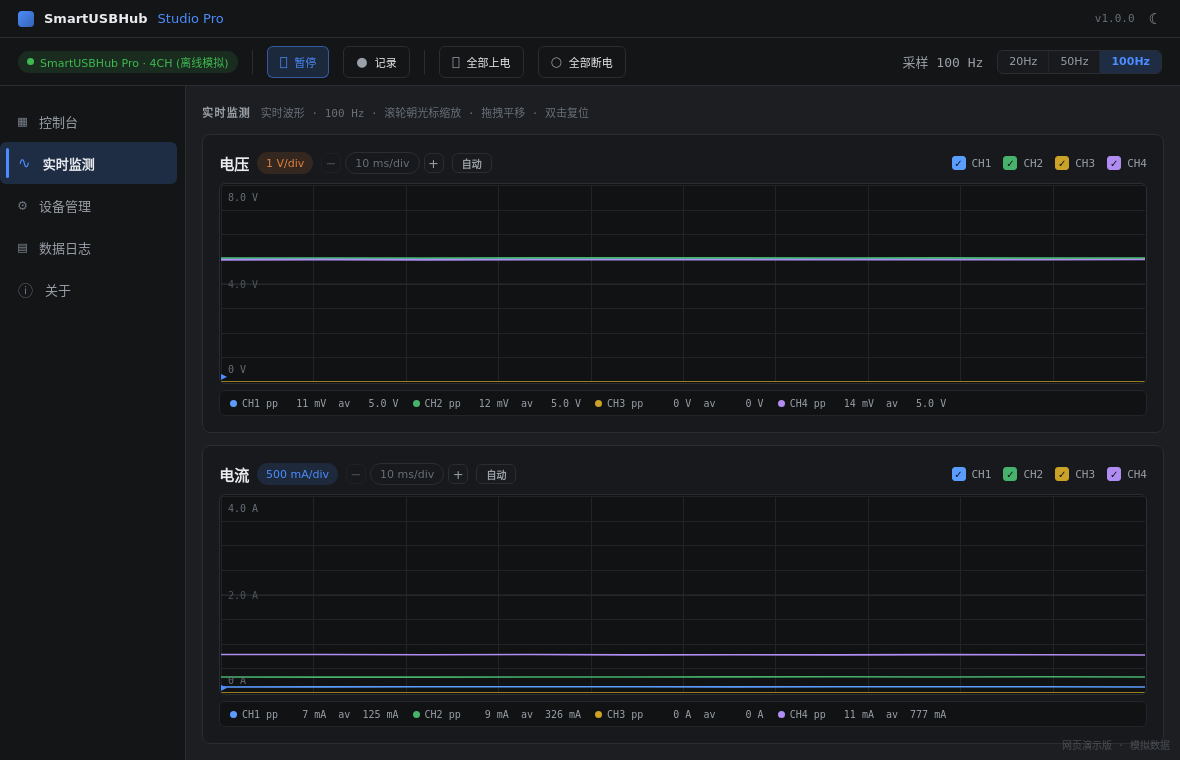Click the v1.0.0 version label
Screen dimensions: 1180x760
pos(1115,18)
